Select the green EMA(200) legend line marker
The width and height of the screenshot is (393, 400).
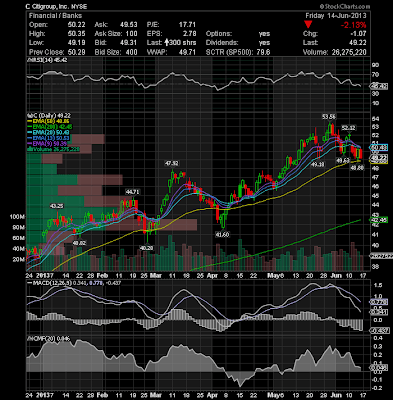(29, 127)
